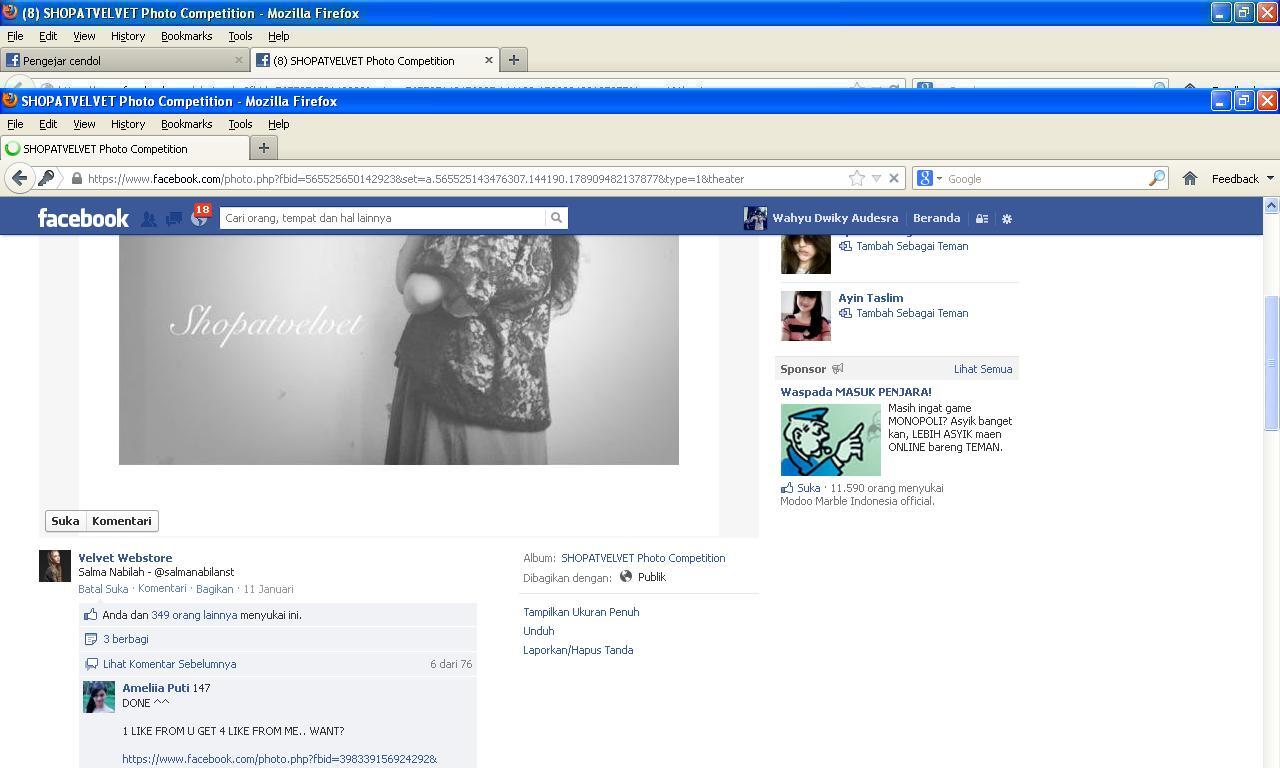Image resolution: width=1280 pixels, height=768 pixels.
Task: Click the Beranda link
Action: coord(937,218)
